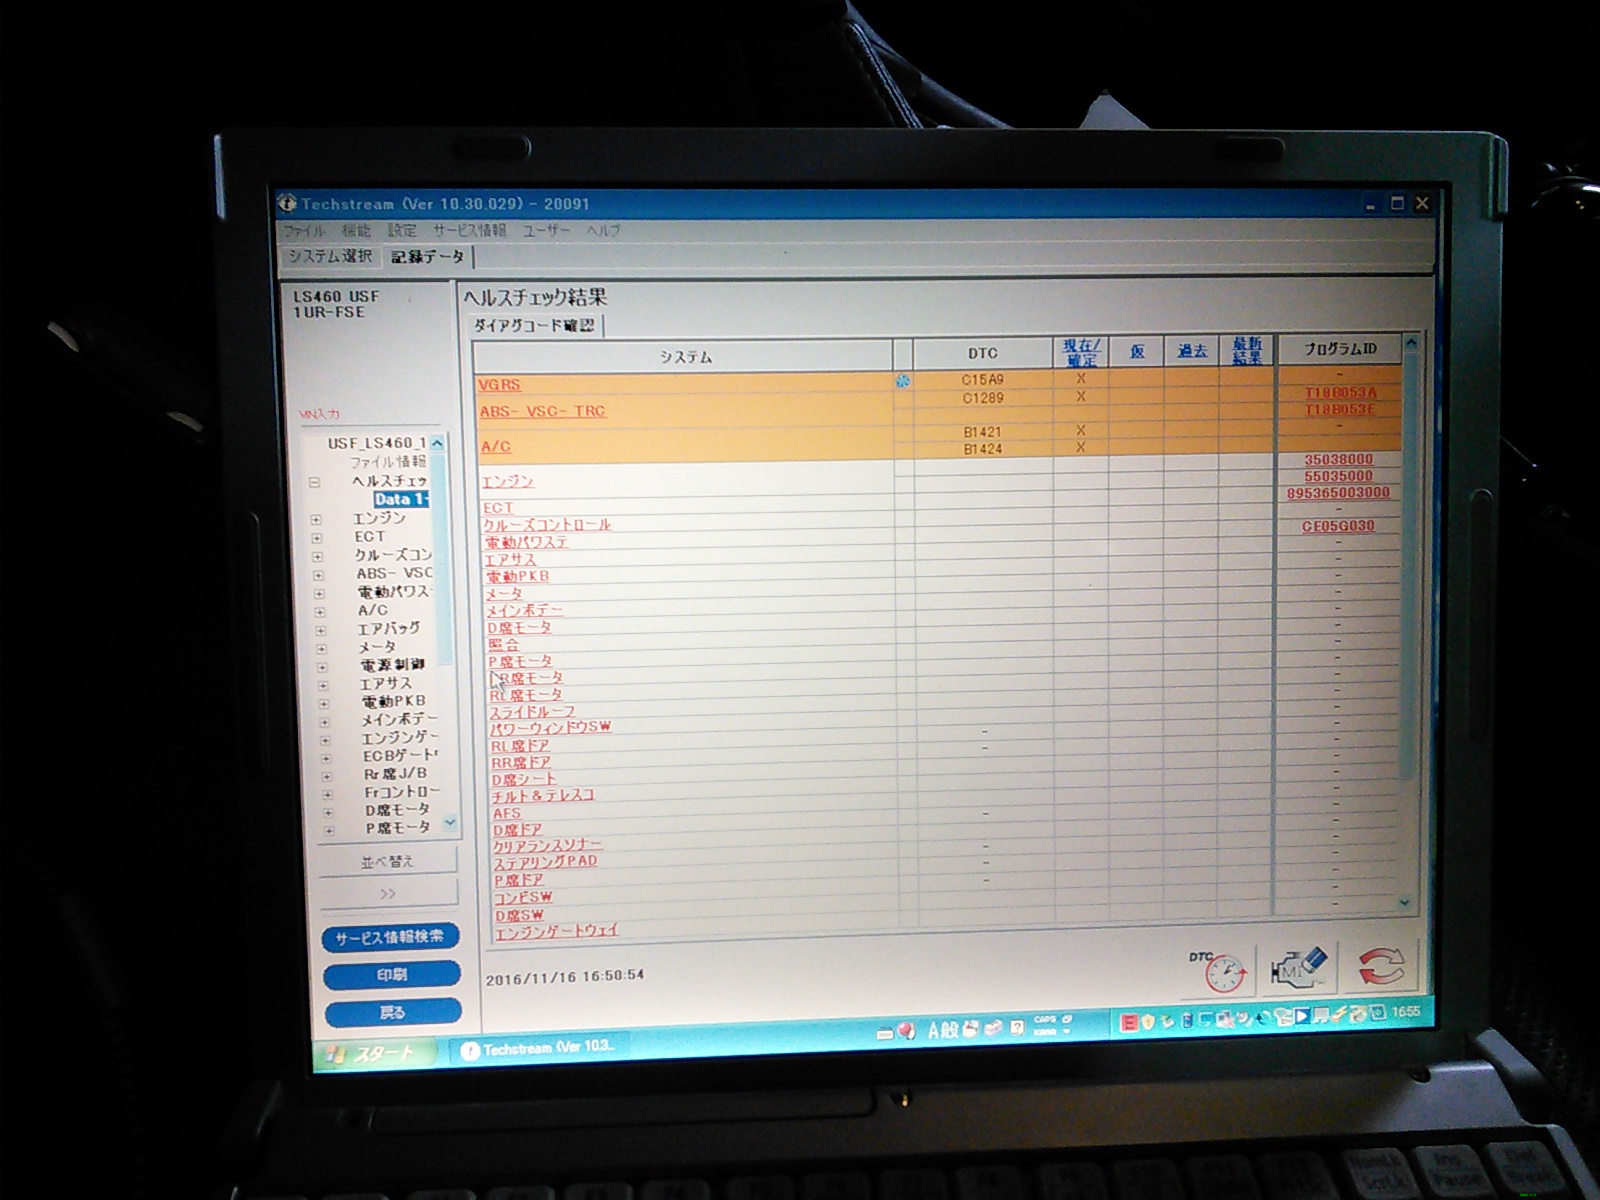Click the taskbar clock showing 16:55
The height and width of the screenshot is (1200, 1600).
[1404, 1012]
